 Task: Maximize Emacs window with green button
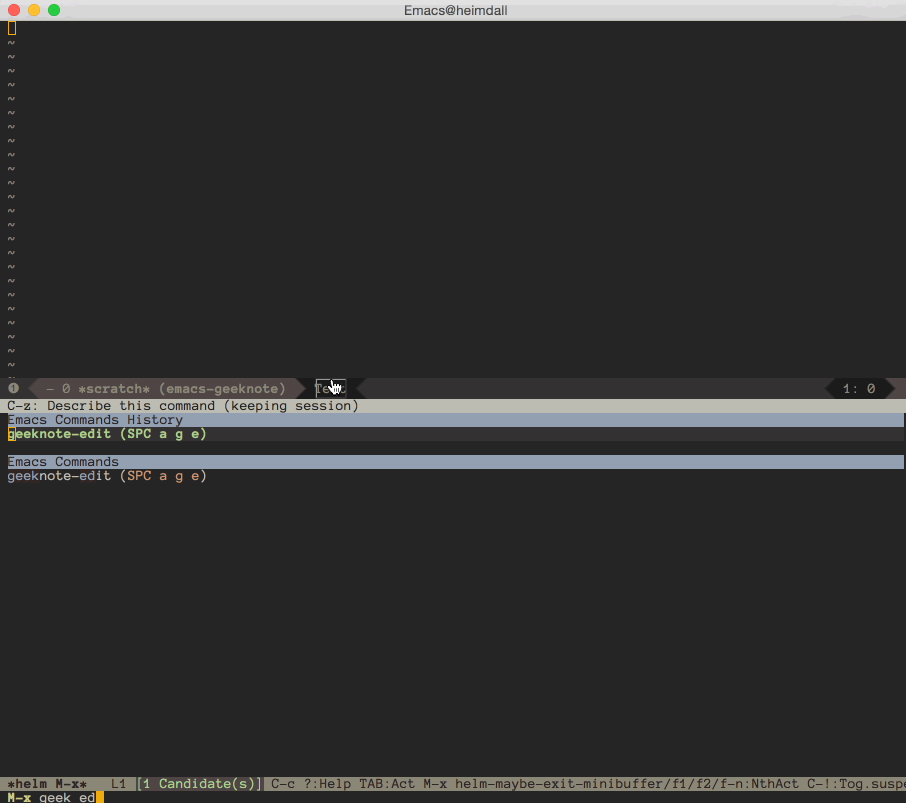tap(54, 10)
